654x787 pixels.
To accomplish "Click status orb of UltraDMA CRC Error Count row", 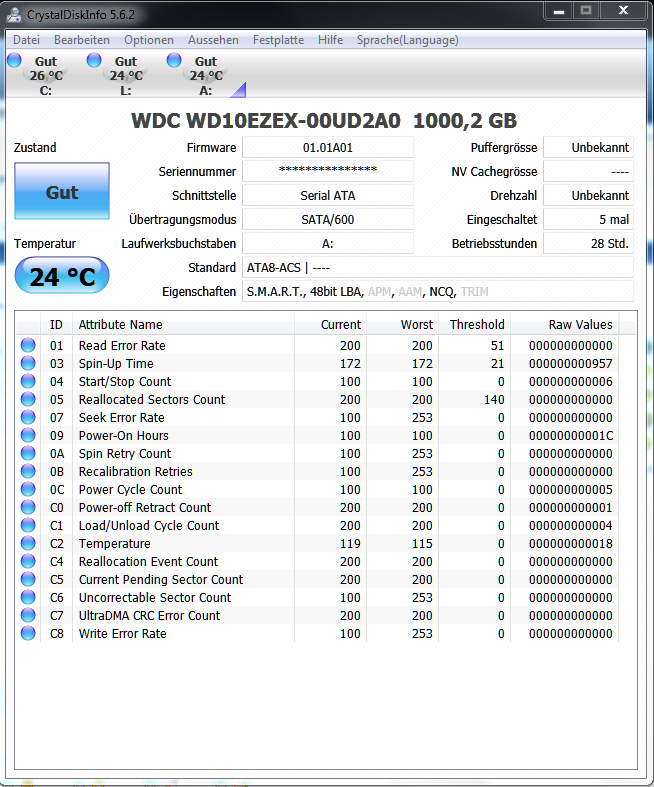I will point(28,615).
